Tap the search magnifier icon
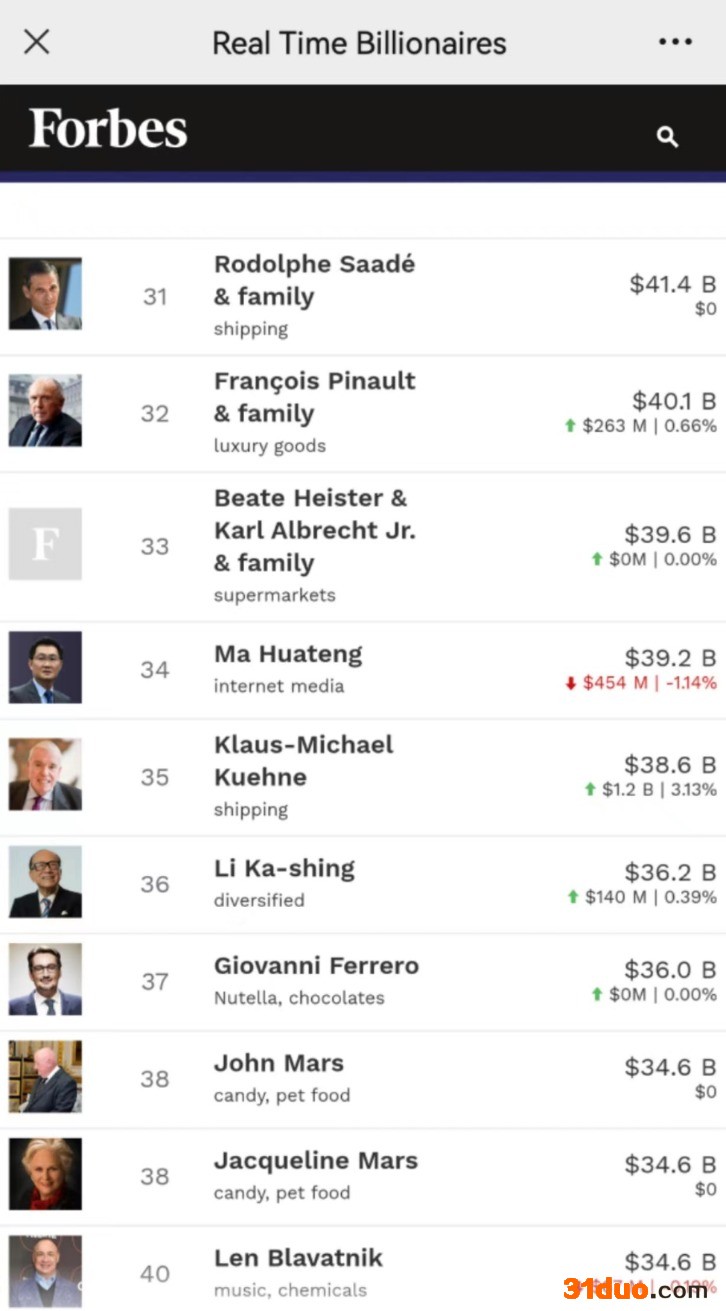The height and width of the screenshot is (1311, 726). 667,137
